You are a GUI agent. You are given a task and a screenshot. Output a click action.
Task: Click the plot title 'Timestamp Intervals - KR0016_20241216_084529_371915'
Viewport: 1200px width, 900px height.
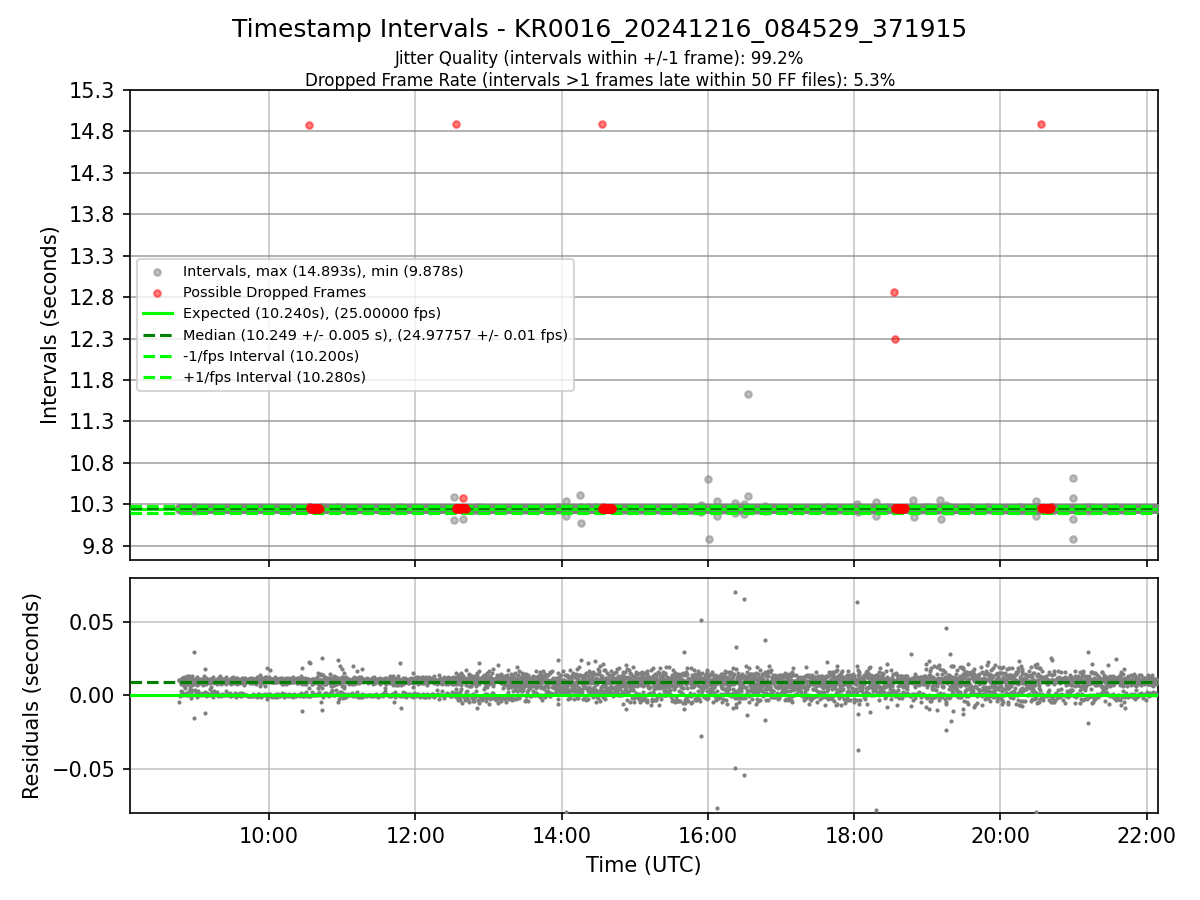coord(599,29)
